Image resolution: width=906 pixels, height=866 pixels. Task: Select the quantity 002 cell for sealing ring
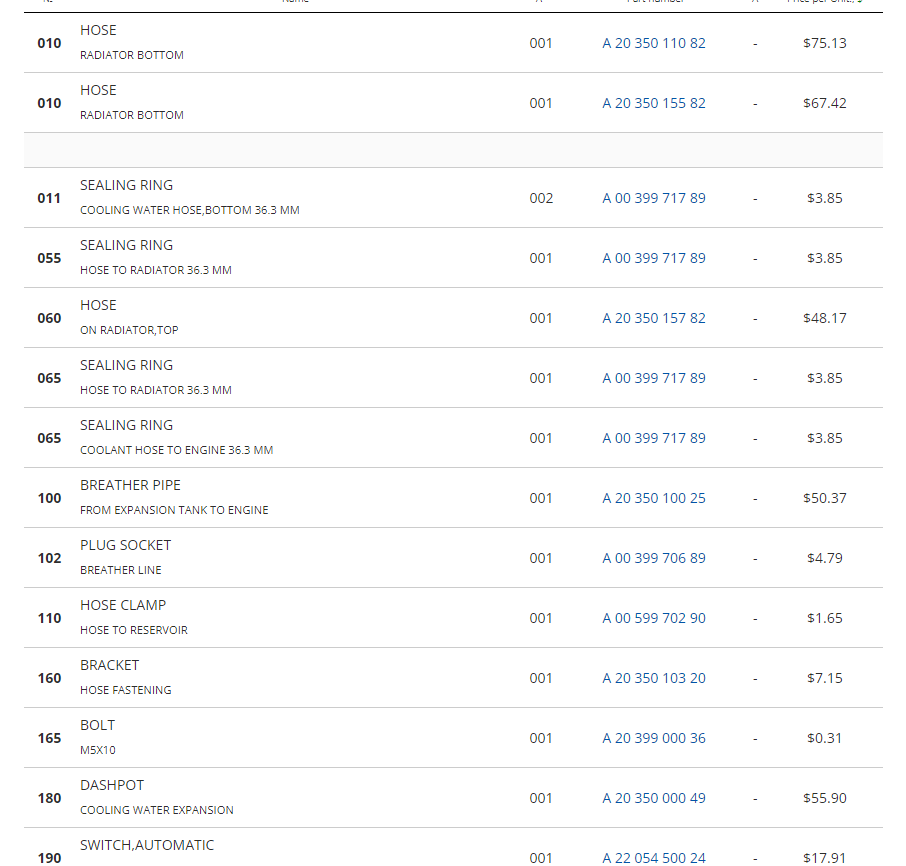[x=541, y=198]
